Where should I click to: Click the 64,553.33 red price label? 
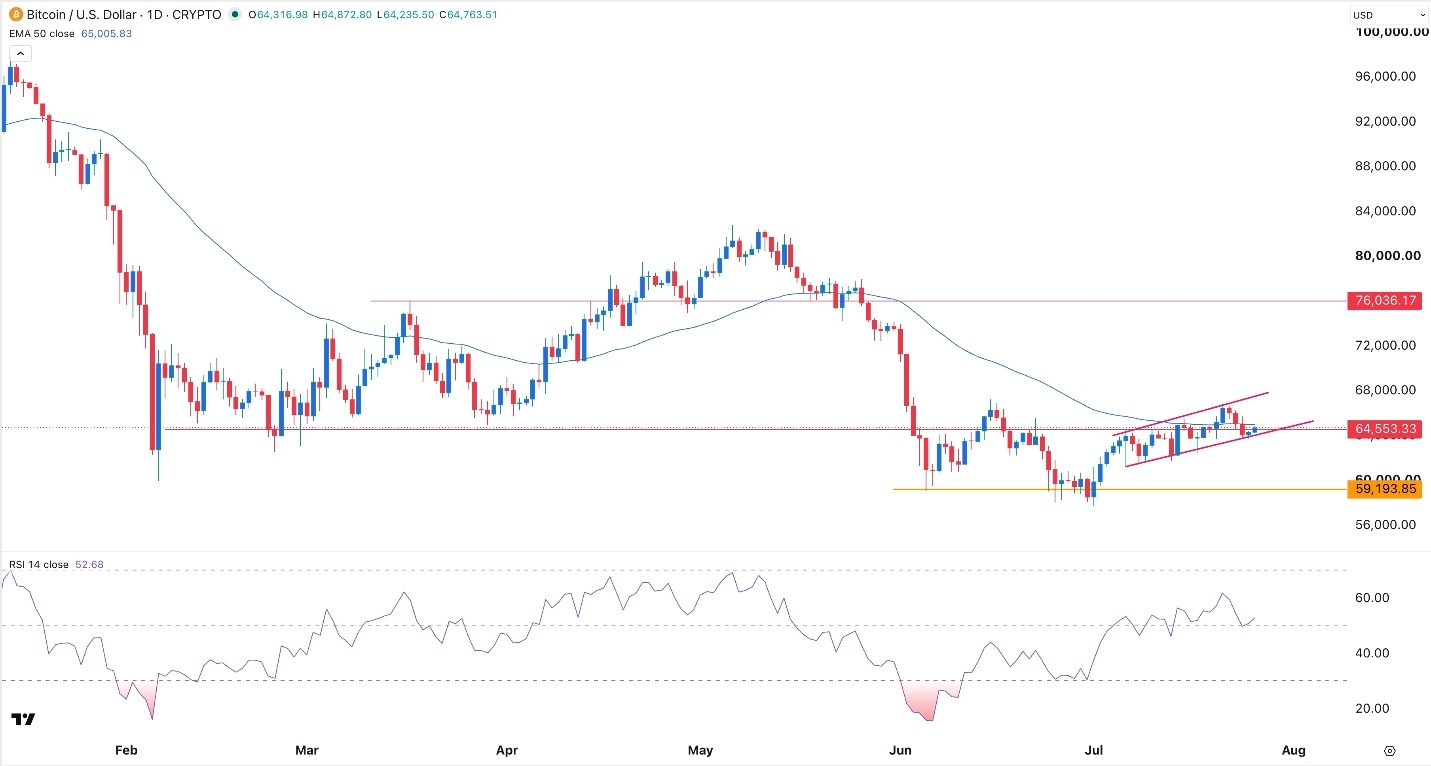tap(1383, 429)
